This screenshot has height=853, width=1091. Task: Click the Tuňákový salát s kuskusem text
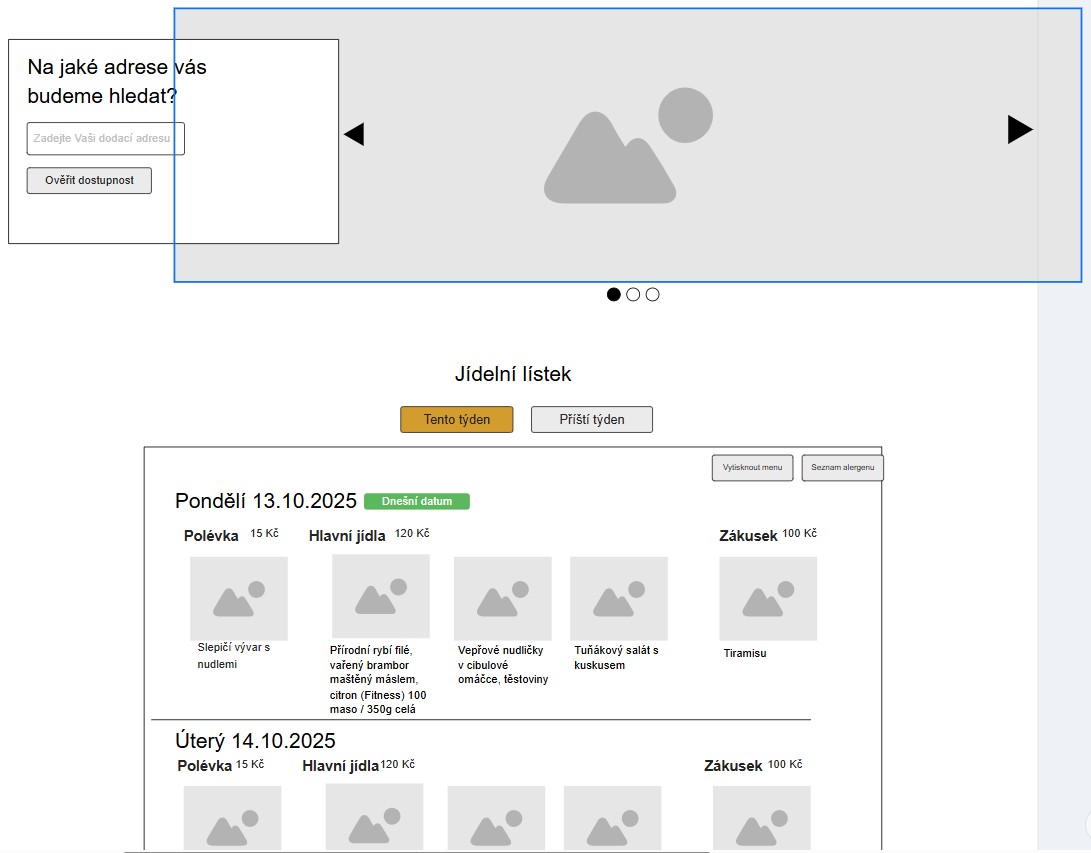616,657
